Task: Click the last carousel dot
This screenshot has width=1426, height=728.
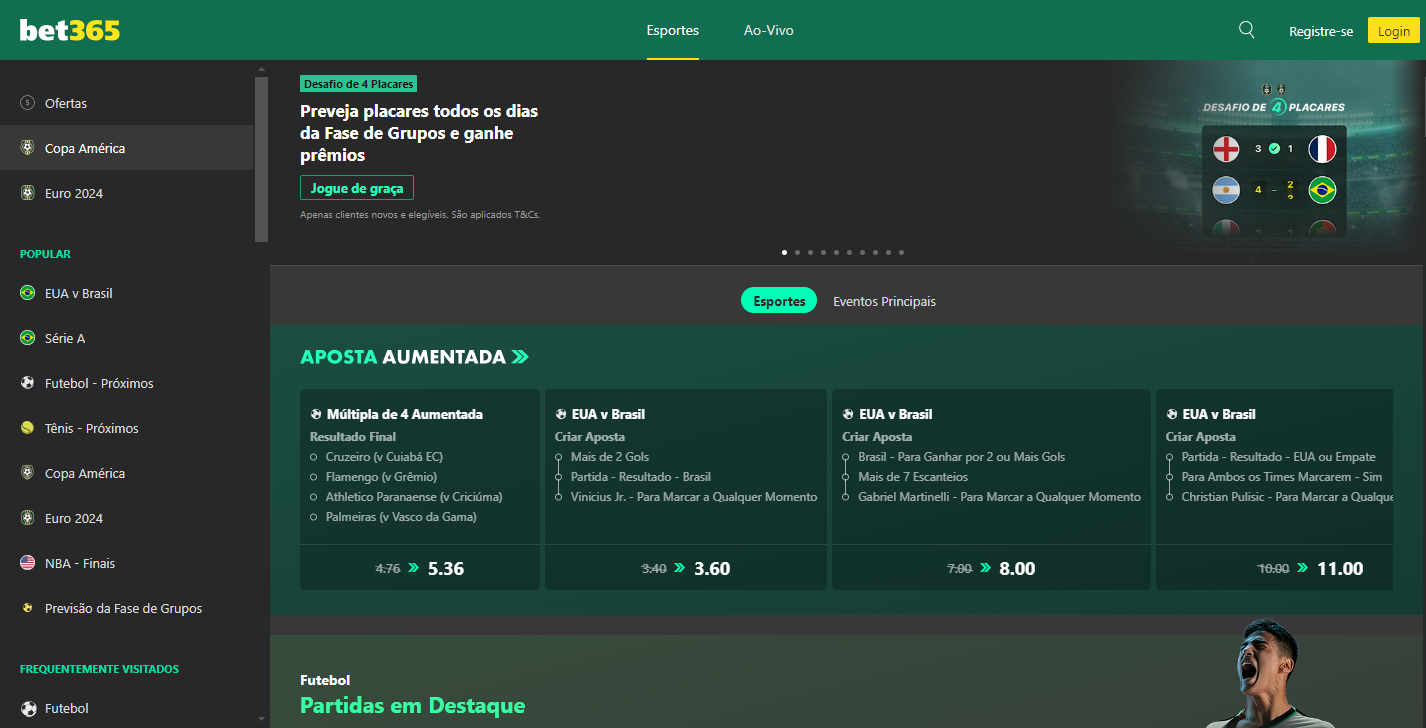Action: coord(901,252)
